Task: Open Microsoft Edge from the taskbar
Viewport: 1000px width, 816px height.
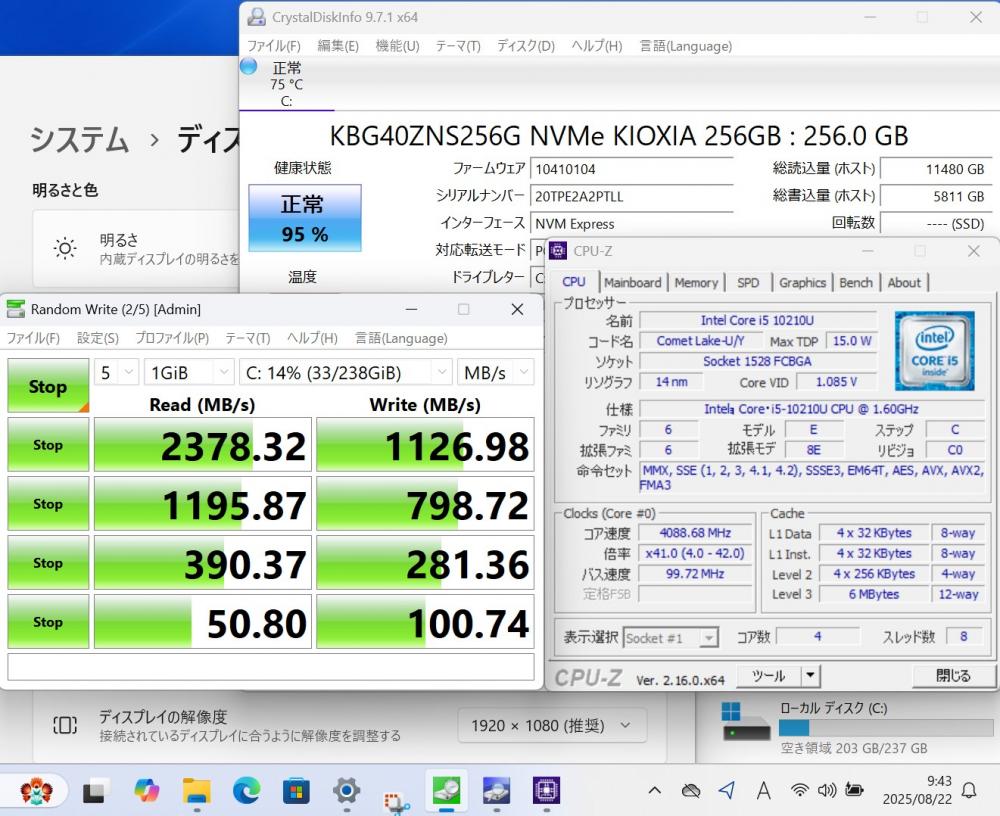Action: click(246, 791)
